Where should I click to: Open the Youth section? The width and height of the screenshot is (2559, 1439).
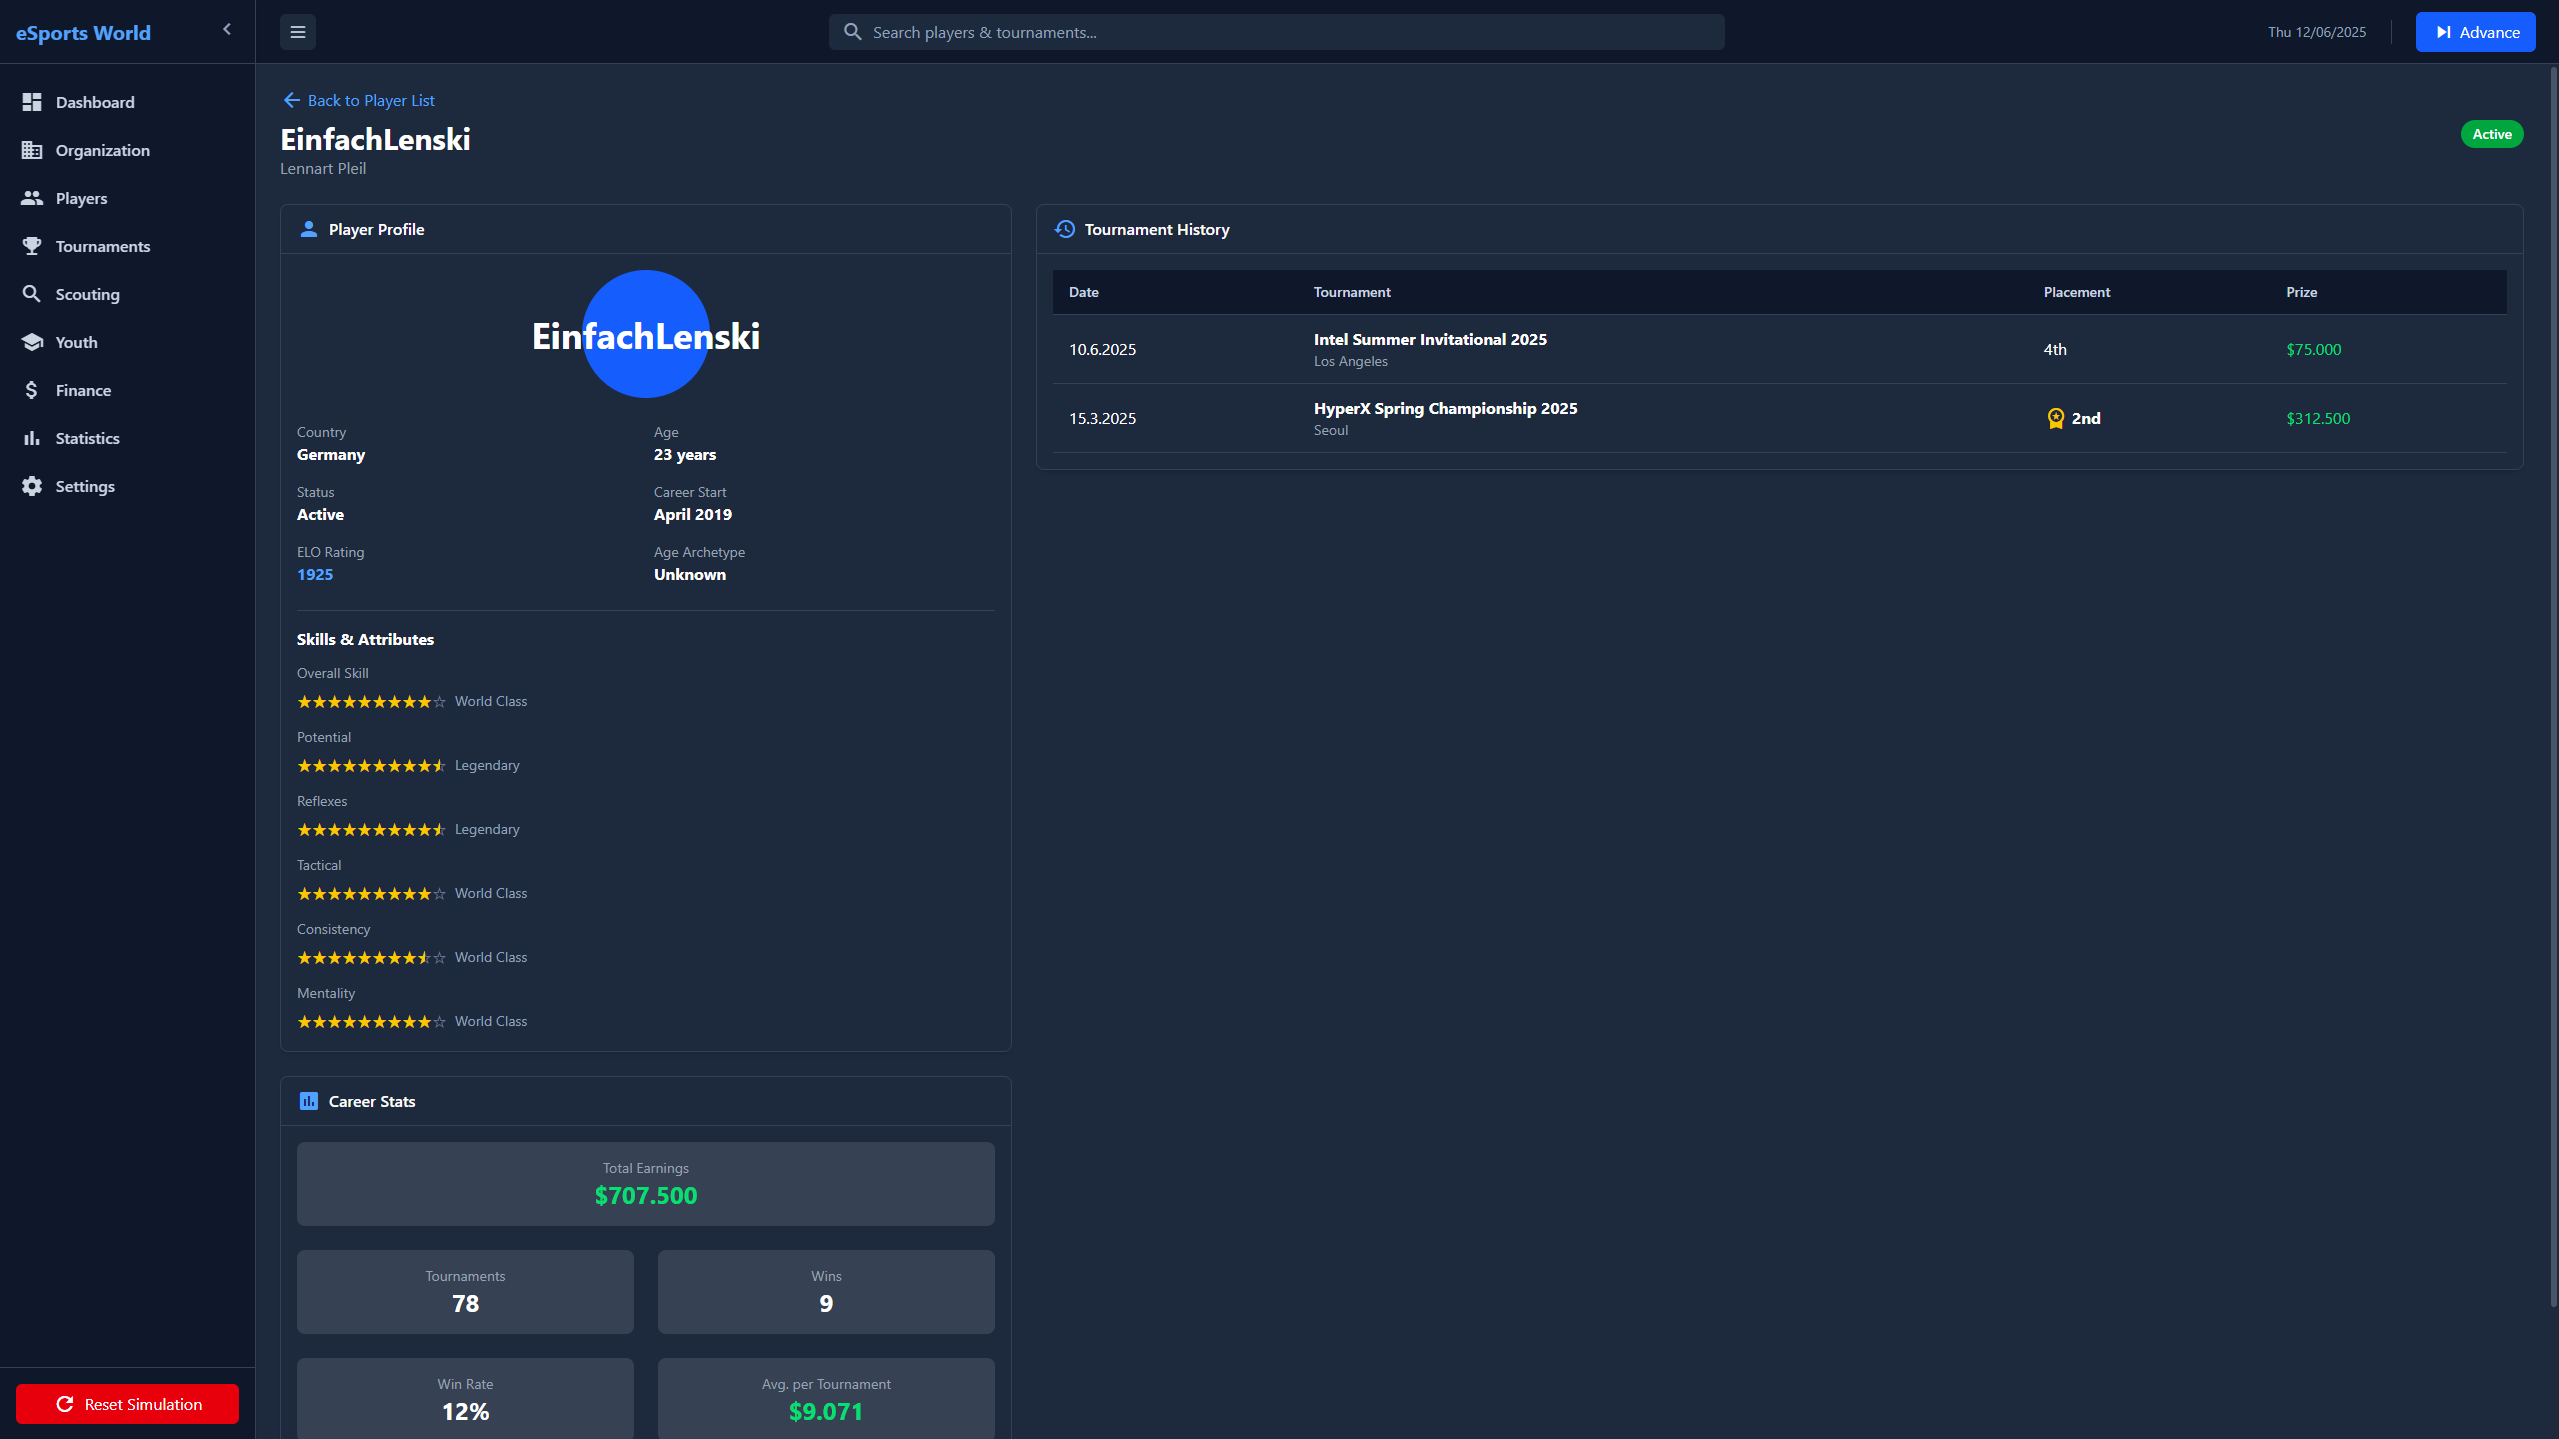pyautogui.click(x=127, y=342)
